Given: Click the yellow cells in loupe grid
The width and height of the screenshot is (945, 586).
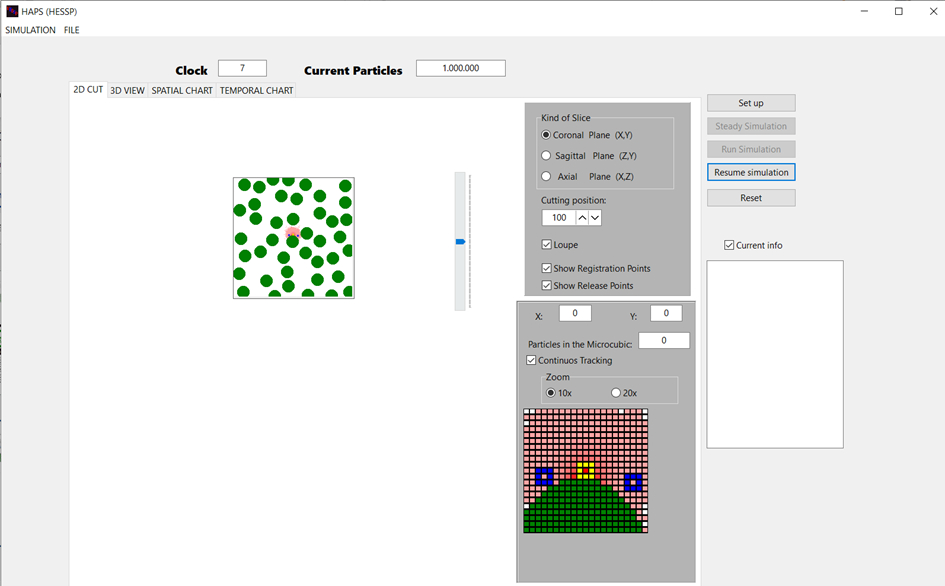Looking at the screenshot, I should (x=586, y=469).
